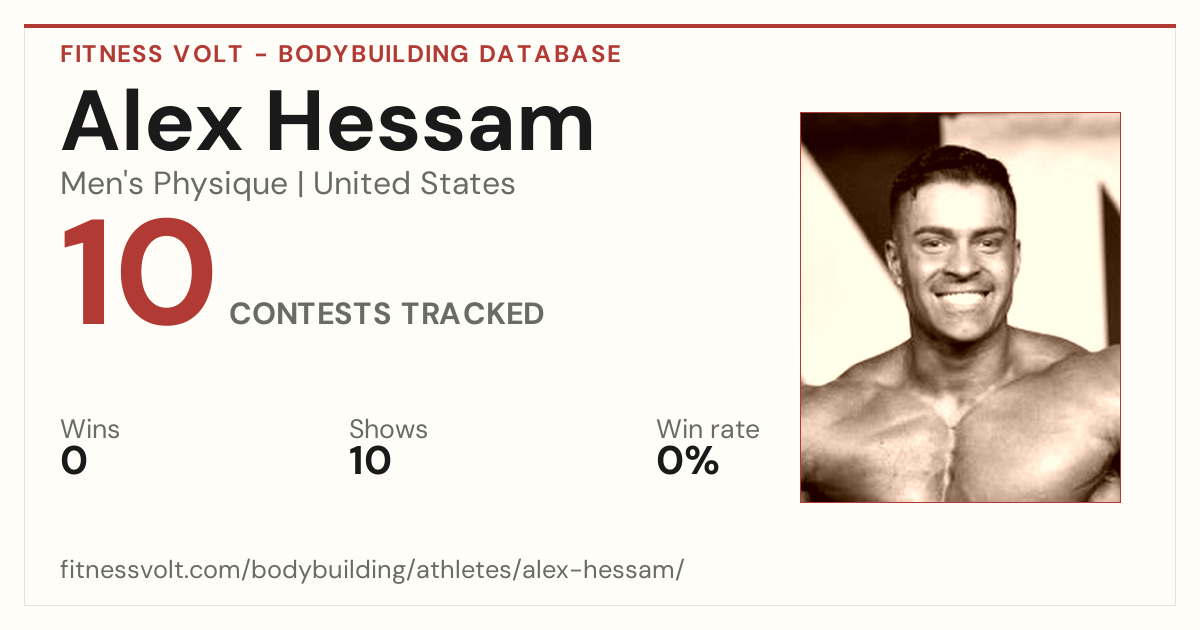Click the Wins label

point(90,430)
